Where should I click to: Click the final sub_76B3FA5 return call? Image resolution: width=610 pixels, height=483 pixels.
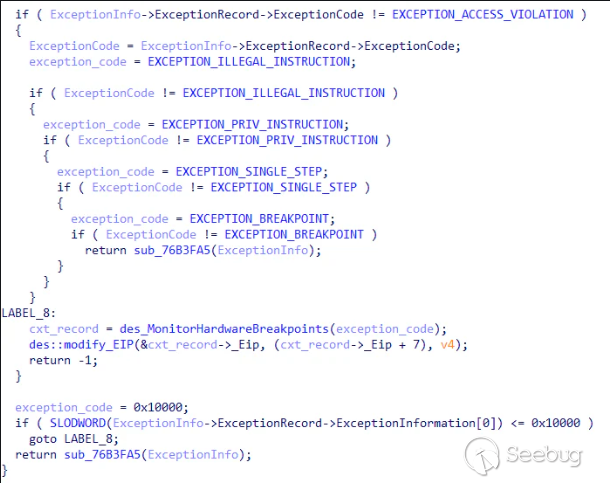[x=102, y=455]
